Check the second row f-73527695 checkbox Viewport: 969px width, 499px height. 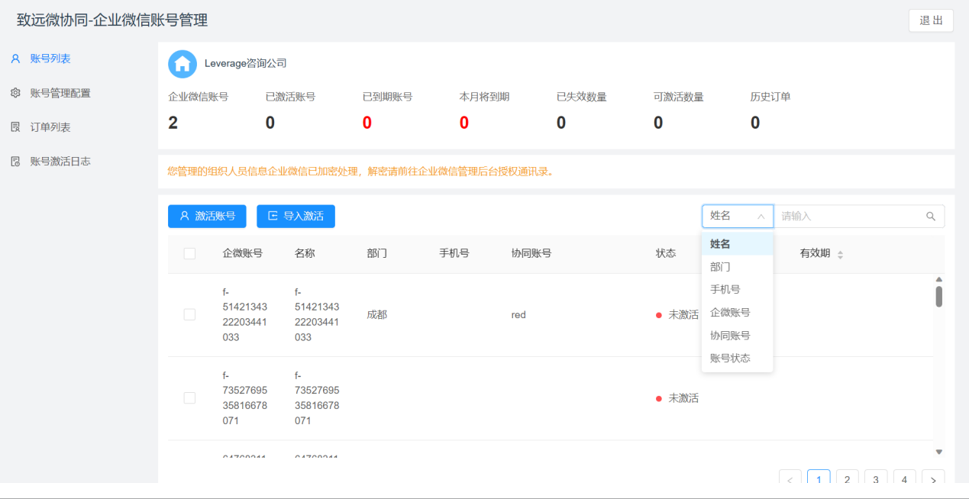(189, 398)
